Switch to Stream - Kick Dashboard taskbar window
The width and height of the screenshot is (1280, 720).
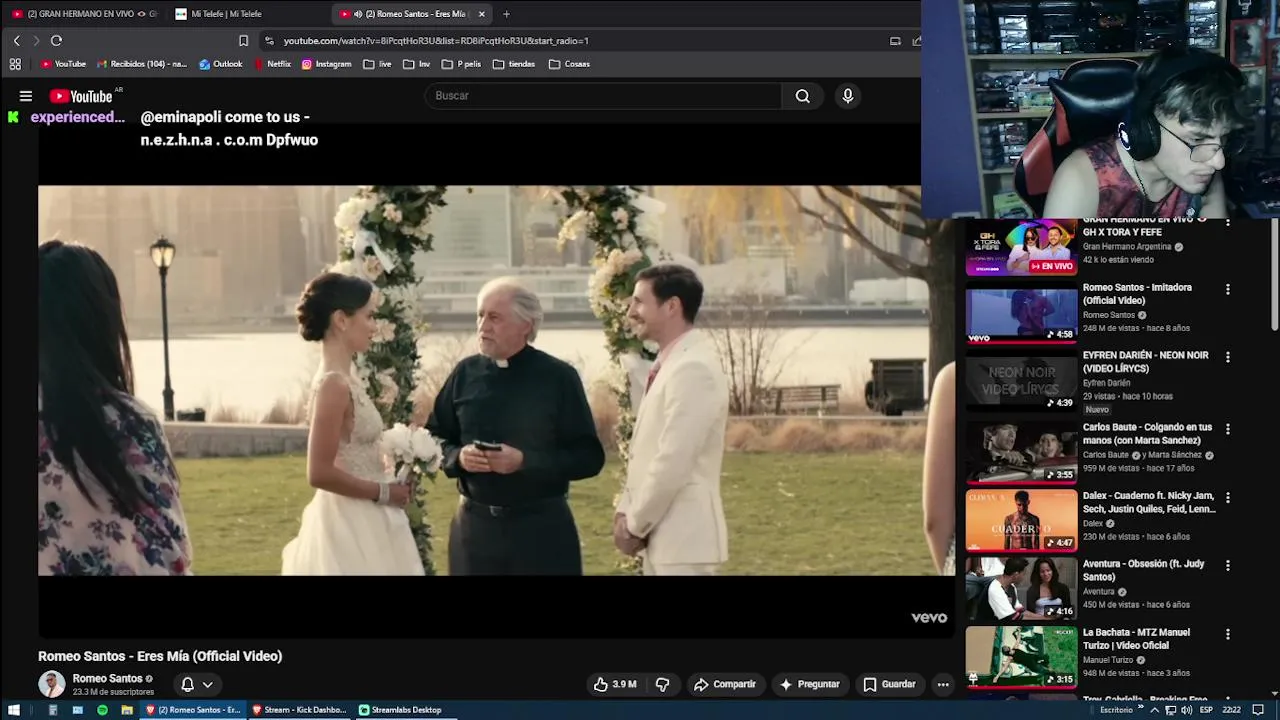coord(299,710)
